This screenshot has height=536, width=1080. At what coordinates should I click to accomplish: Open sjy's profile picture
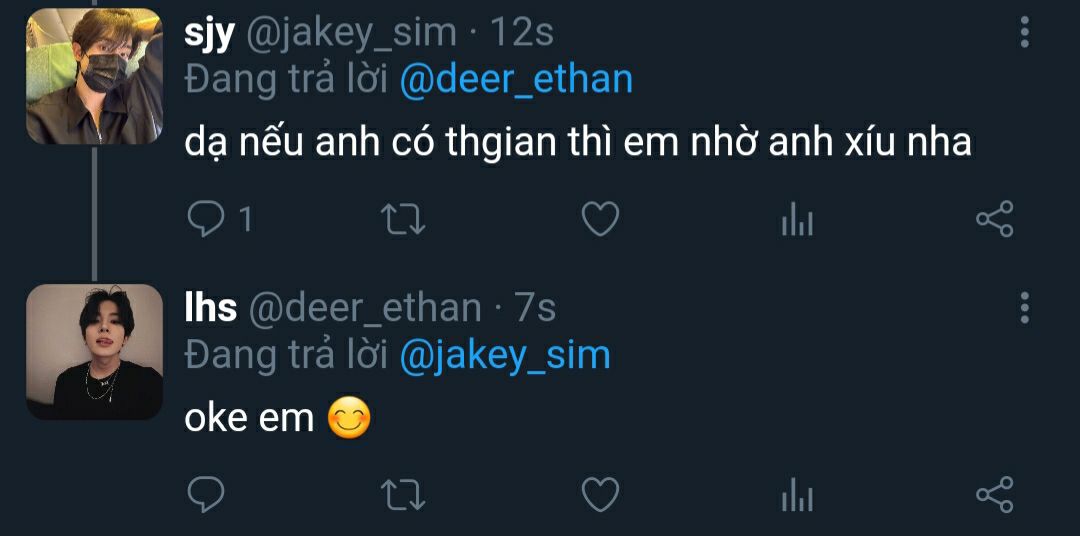pyautogui.click(x=94, y=76)
